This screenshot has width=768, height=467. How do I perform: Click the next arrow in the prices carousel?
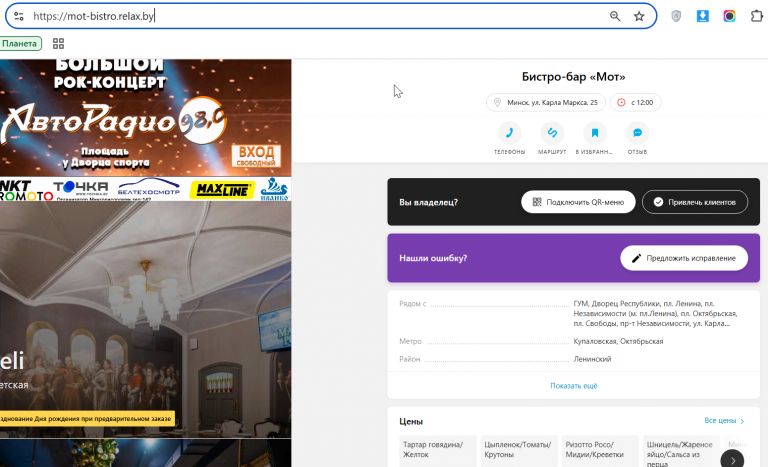pos(732,460)
